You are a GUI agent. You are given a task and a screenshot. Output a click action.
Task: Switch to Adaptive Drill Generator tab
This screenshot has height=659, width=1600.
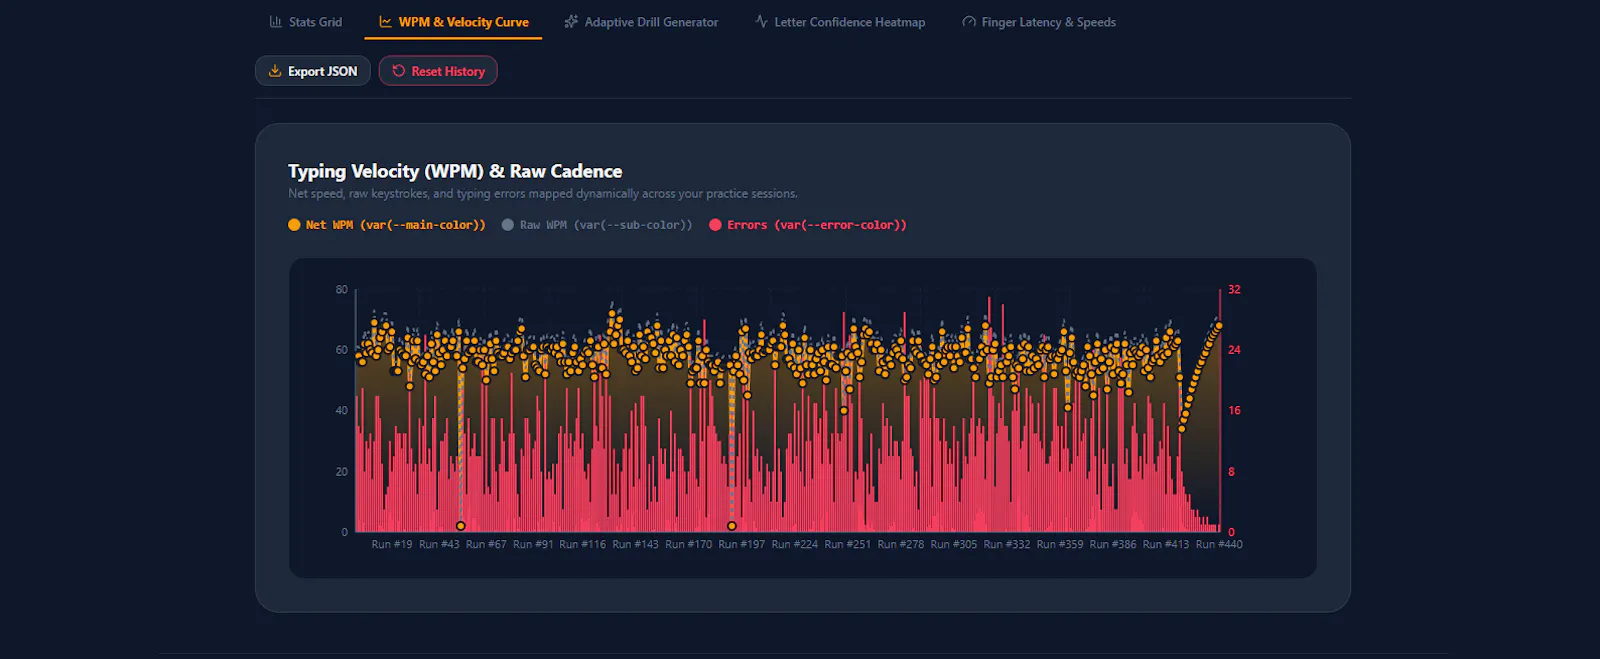coord(641,22)
